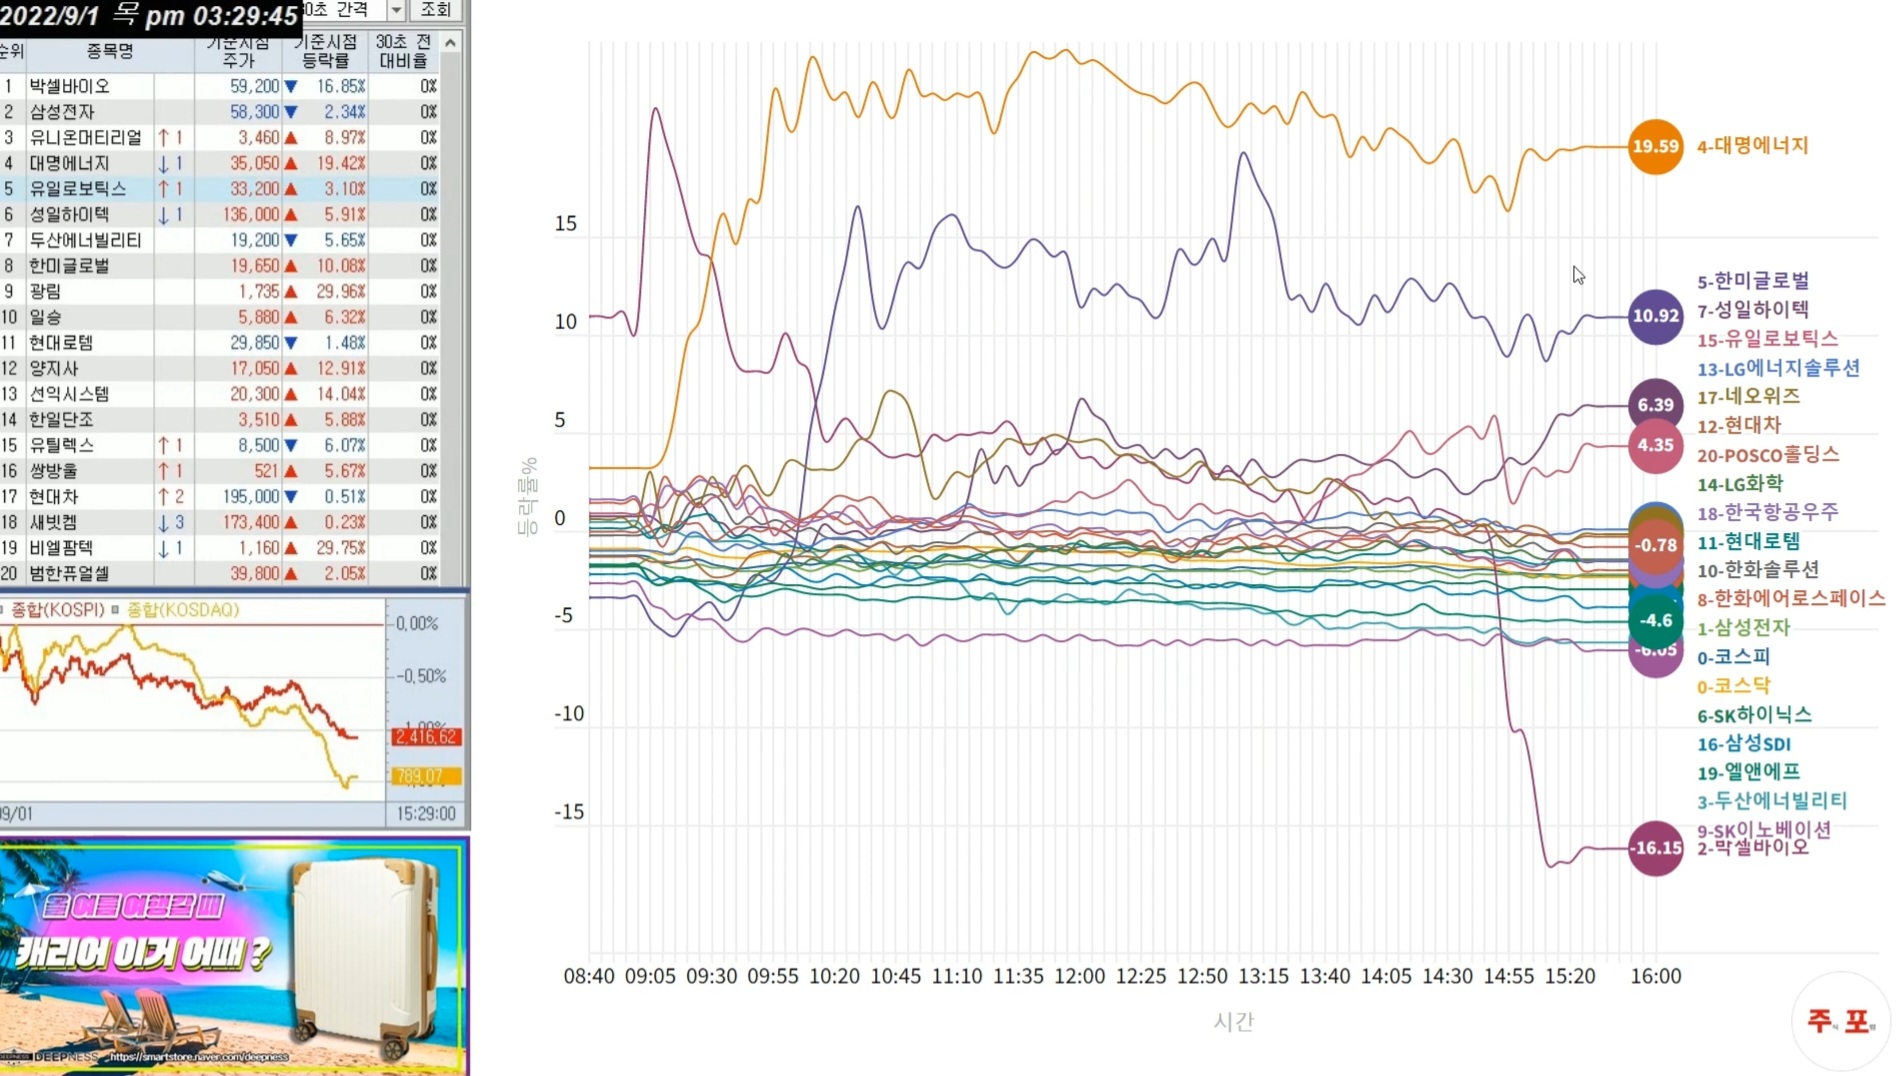Image resolution: width=1897 pixels, height=1076 pixels.
Task: Select the 유니온머티리얼 row
Action: pyautogui.click(x=219, y=138)
